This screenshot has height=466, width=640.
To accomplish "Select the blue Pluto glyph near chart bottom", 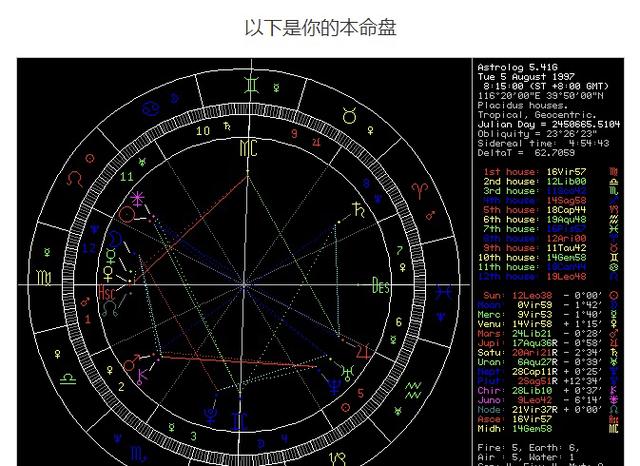I will [211, 413].
